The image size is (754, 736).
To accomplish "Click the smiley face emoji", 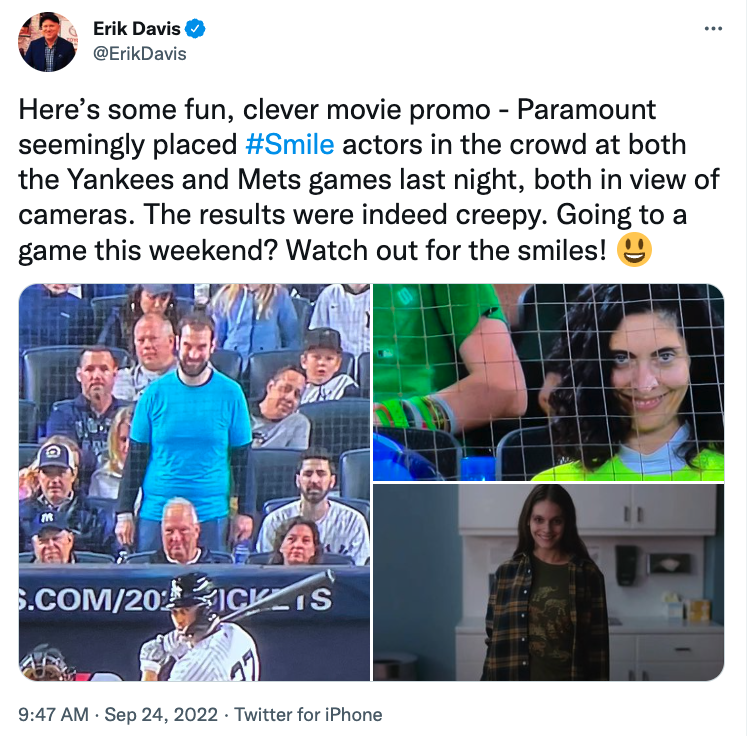I will (634, 249).
